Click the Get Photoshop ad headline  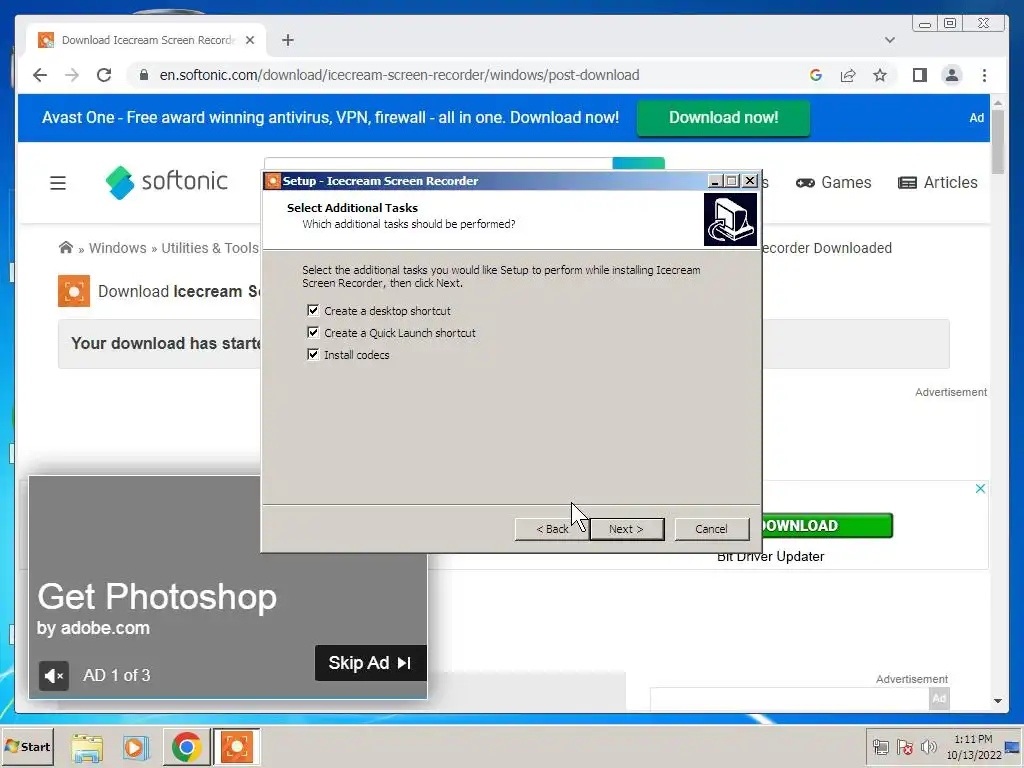pyautogui.click(x=157, y=597)
